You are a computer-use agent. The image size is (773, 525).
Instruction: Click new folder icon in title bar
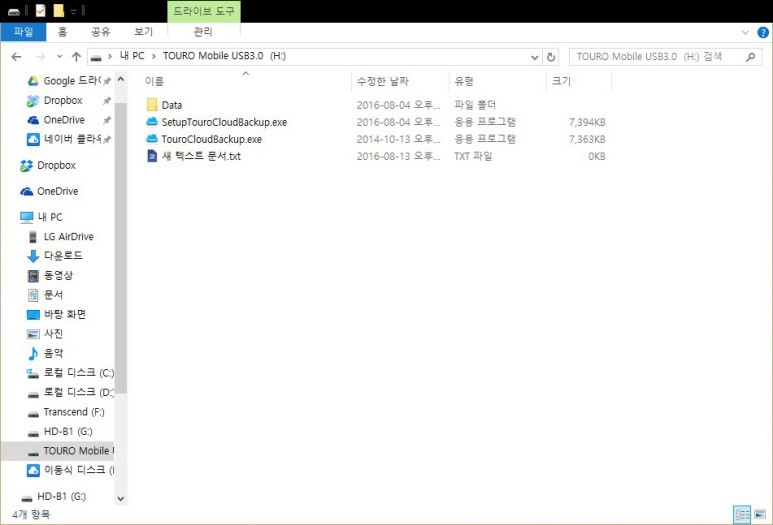click(59, 10)
